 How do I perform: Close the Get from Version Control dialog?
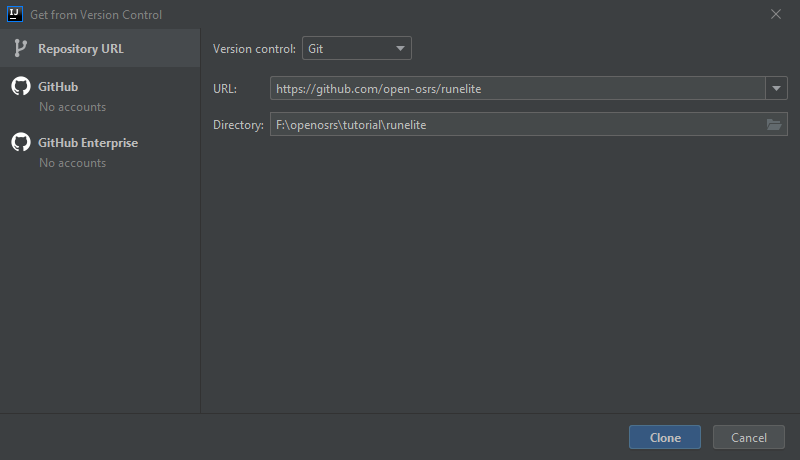coord(776,14)
